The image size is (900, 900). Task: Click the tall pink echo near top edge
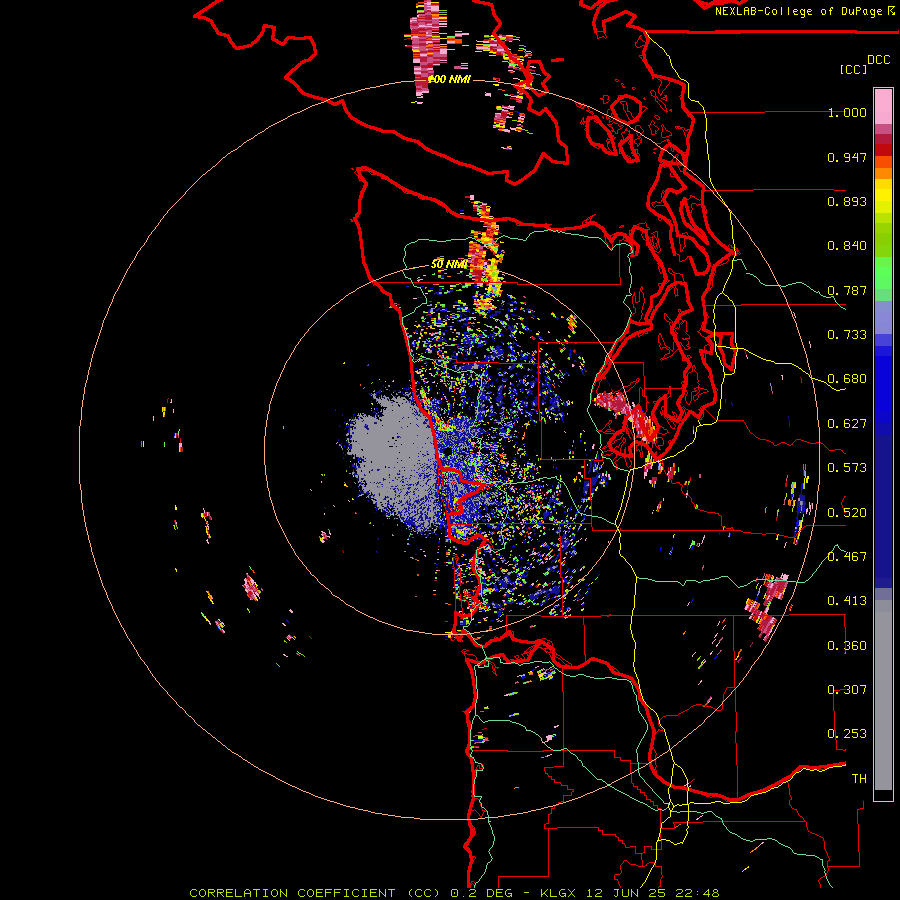click(x=428, y=49)
